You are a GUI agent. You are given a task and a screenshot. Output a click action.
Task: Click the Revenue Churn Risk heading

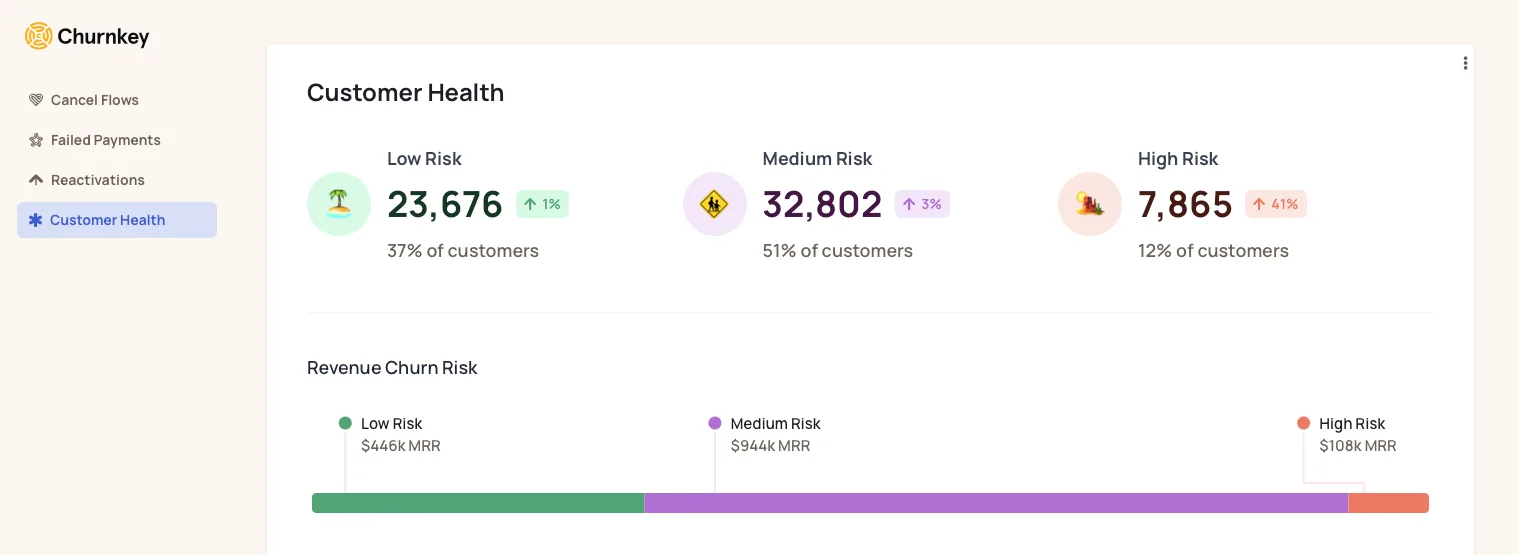click(x=392, y=368)
